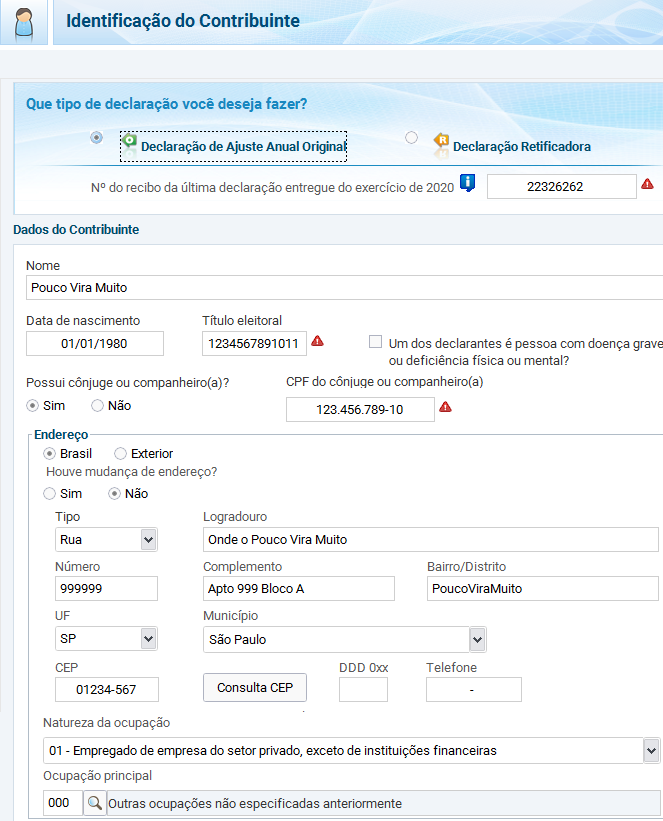
Task: Click the Data de nascimento field
Action: point(95,343)
